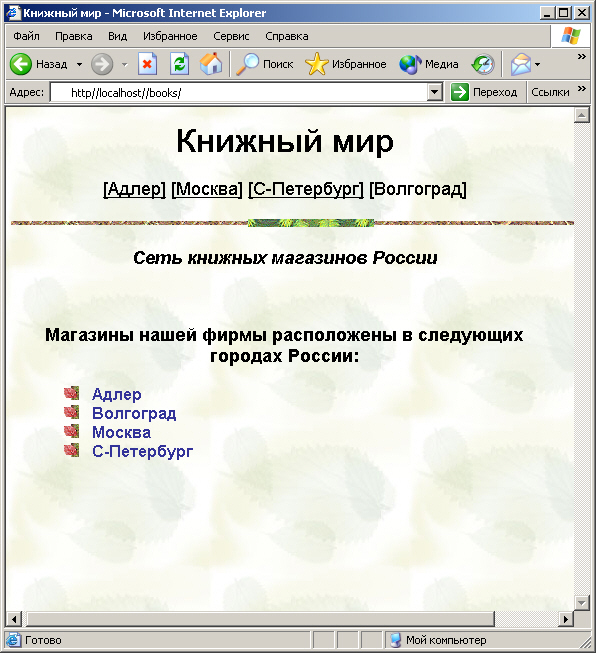Screen dimensions: 596x653
Task: Open the History clock icon
Action: [483, 64]
